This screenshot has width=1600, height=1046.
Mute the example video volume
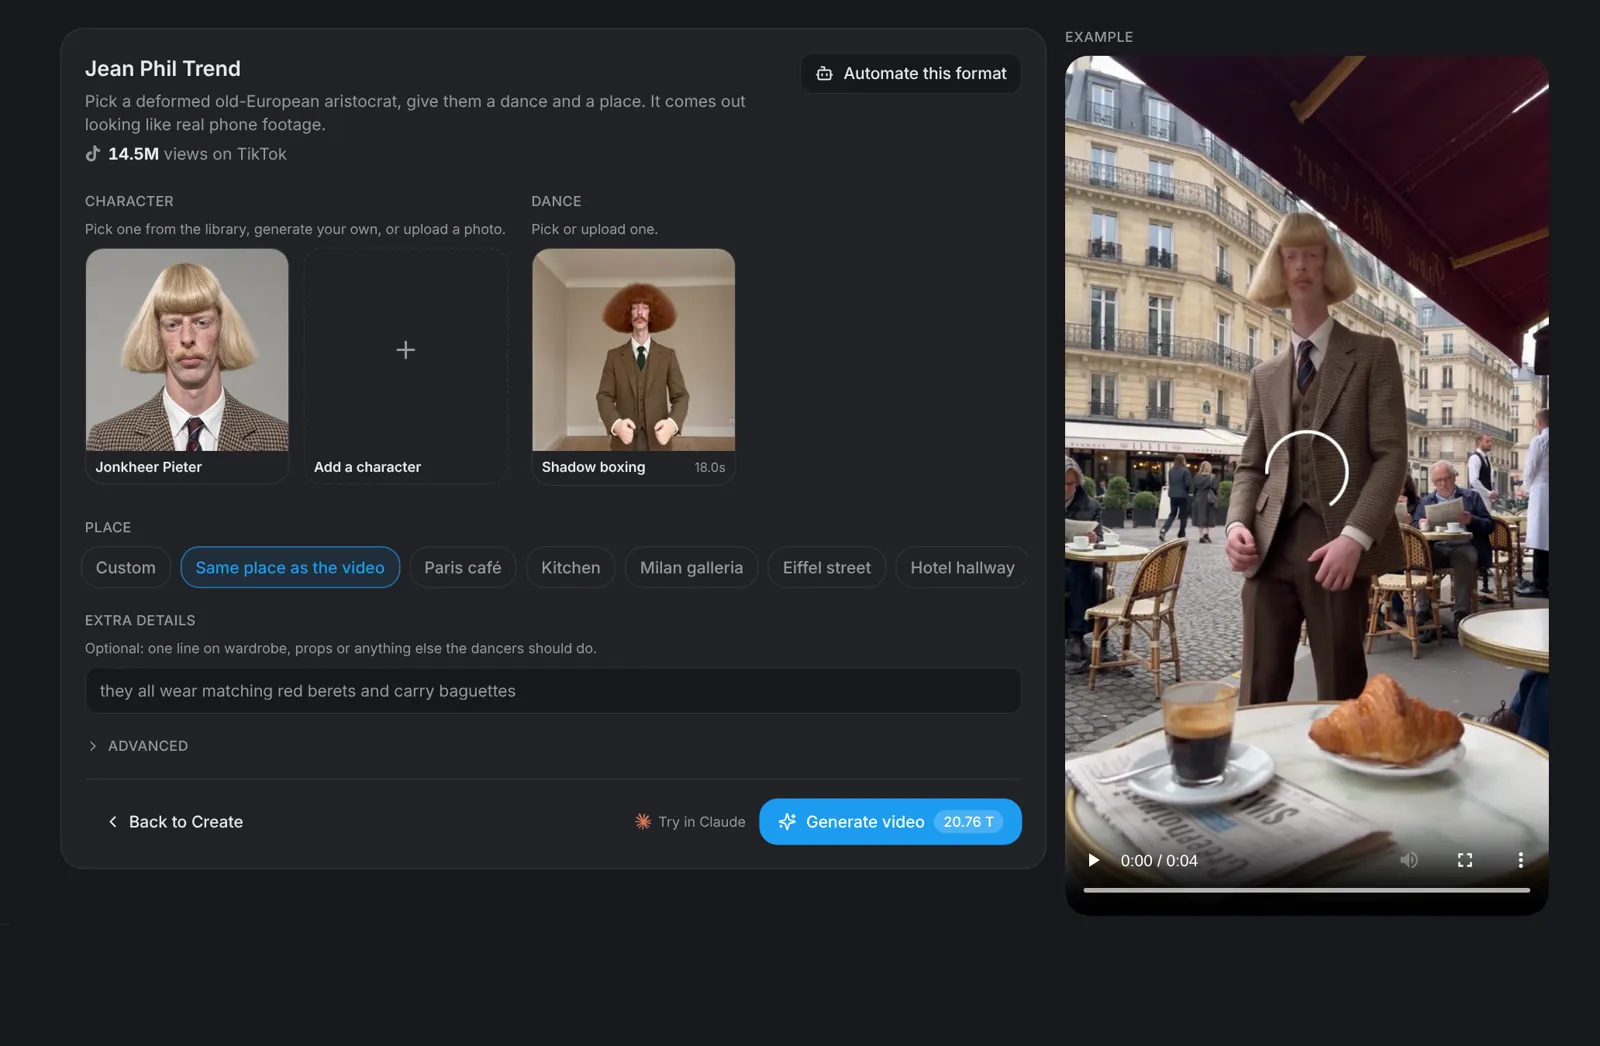(x=1409, y=860)
